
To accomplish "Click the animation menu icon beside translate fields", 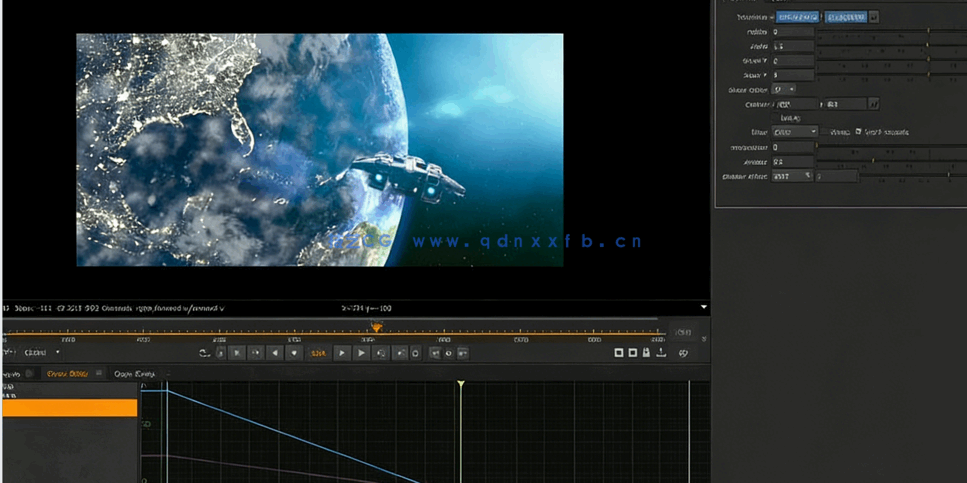I will [x=874, y=17].
